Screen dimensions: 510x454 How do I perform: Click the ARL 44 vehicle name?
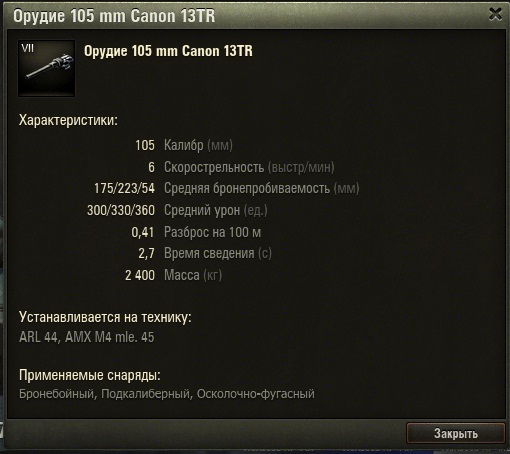tap(38, 337)
